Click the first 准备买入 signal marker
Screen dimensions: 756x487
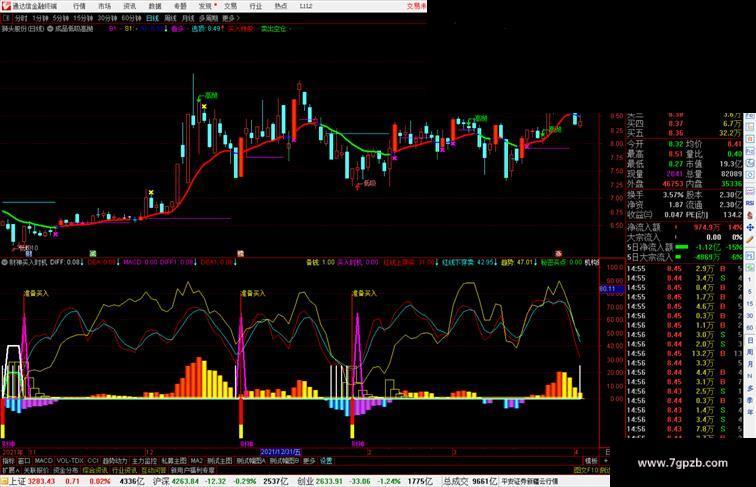37,293
